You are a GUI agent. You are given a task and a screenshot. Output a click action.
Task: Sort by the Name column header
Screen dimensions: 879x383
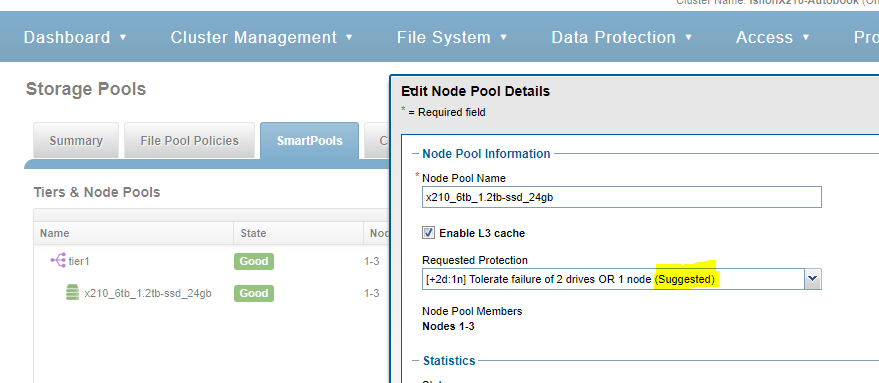click(x=133, y=233)
